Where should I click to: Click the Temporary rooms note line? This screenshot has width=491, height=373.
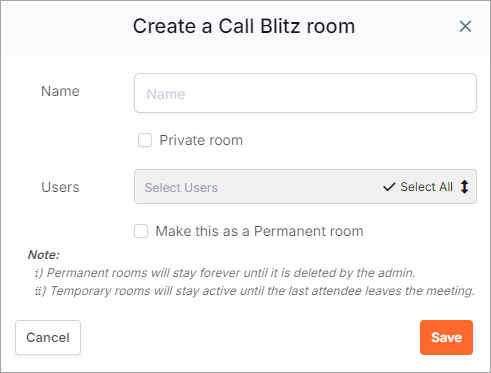tap(255, 291)
